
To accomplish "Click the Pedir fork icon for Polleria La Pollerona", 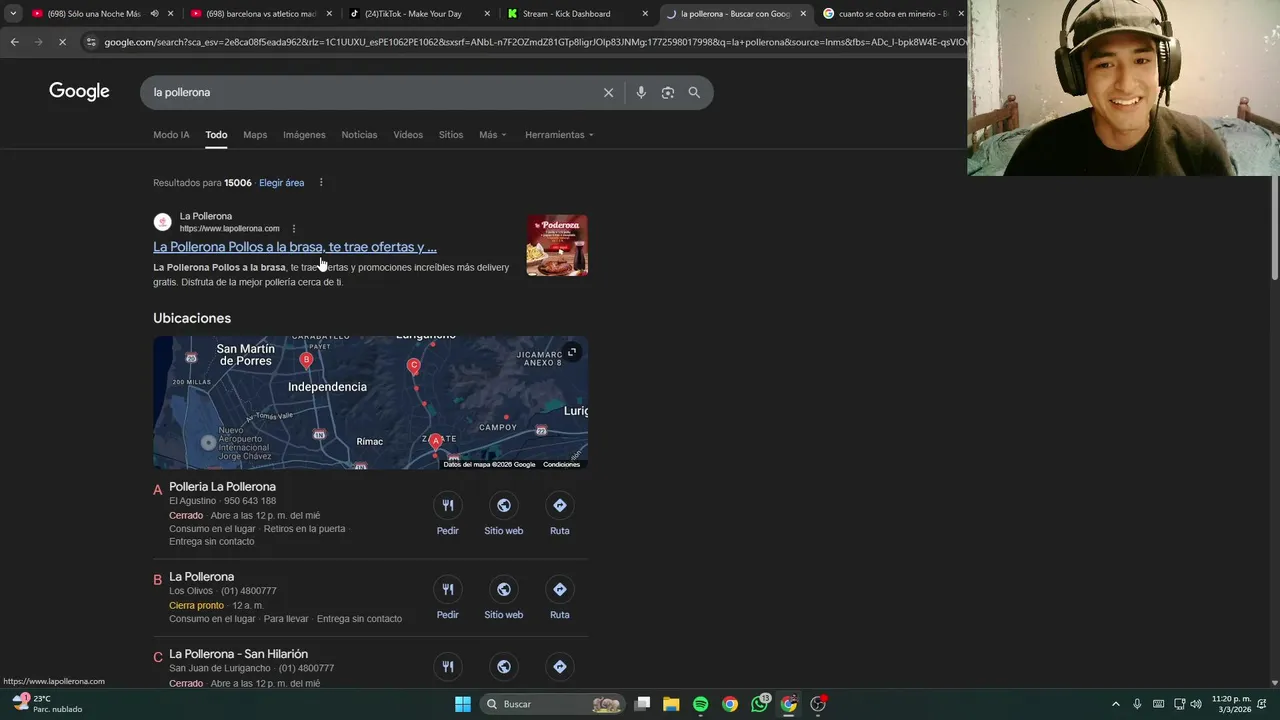I will click(x=448, y=505).
